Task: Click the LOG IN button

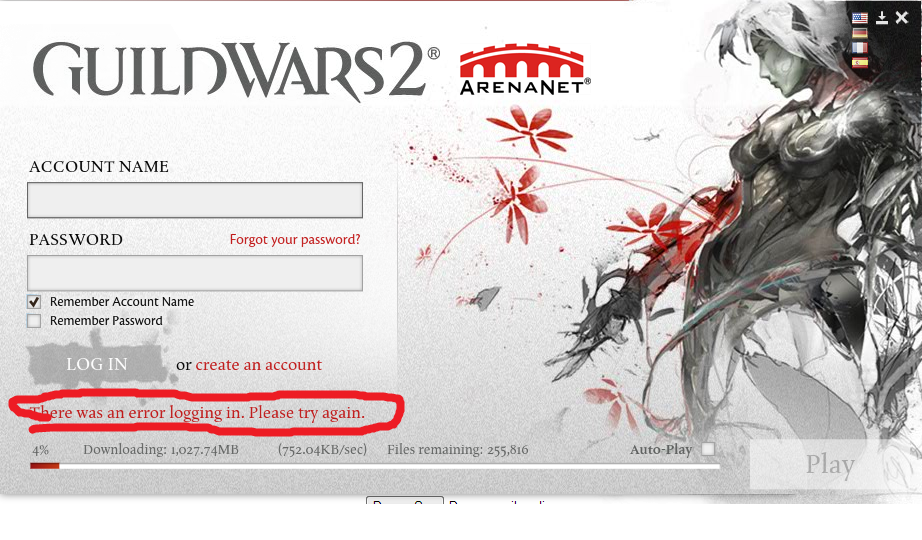Action: [96, 364]
